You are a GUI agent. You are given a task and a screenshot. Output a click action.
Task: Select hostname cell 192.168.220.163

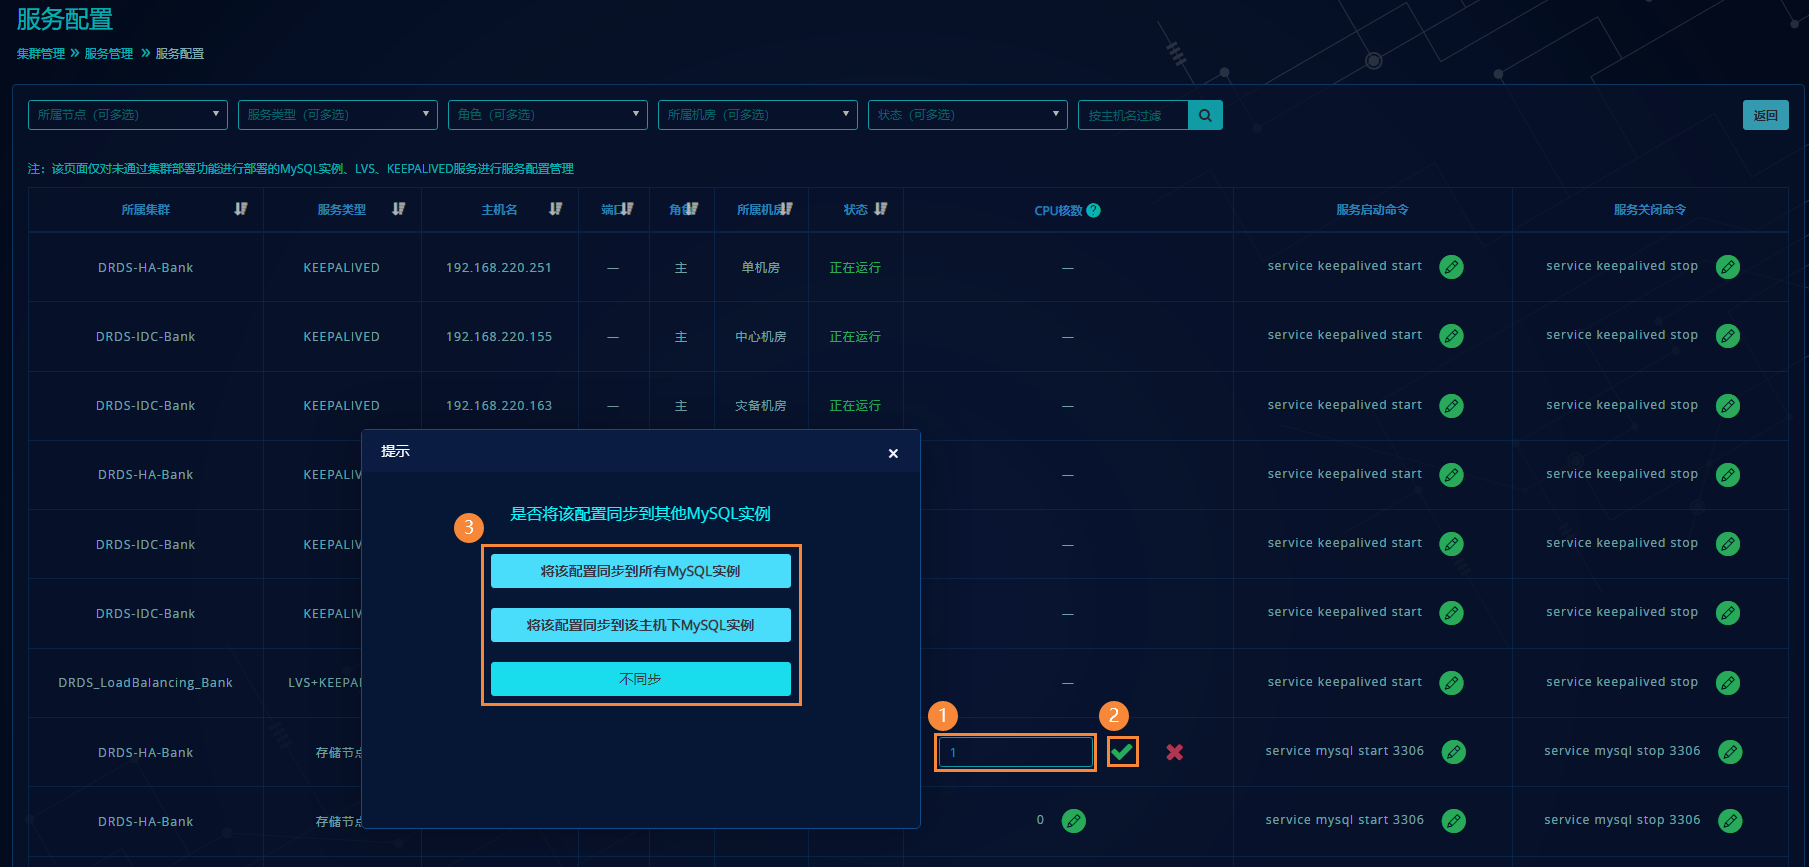point(499,406)
